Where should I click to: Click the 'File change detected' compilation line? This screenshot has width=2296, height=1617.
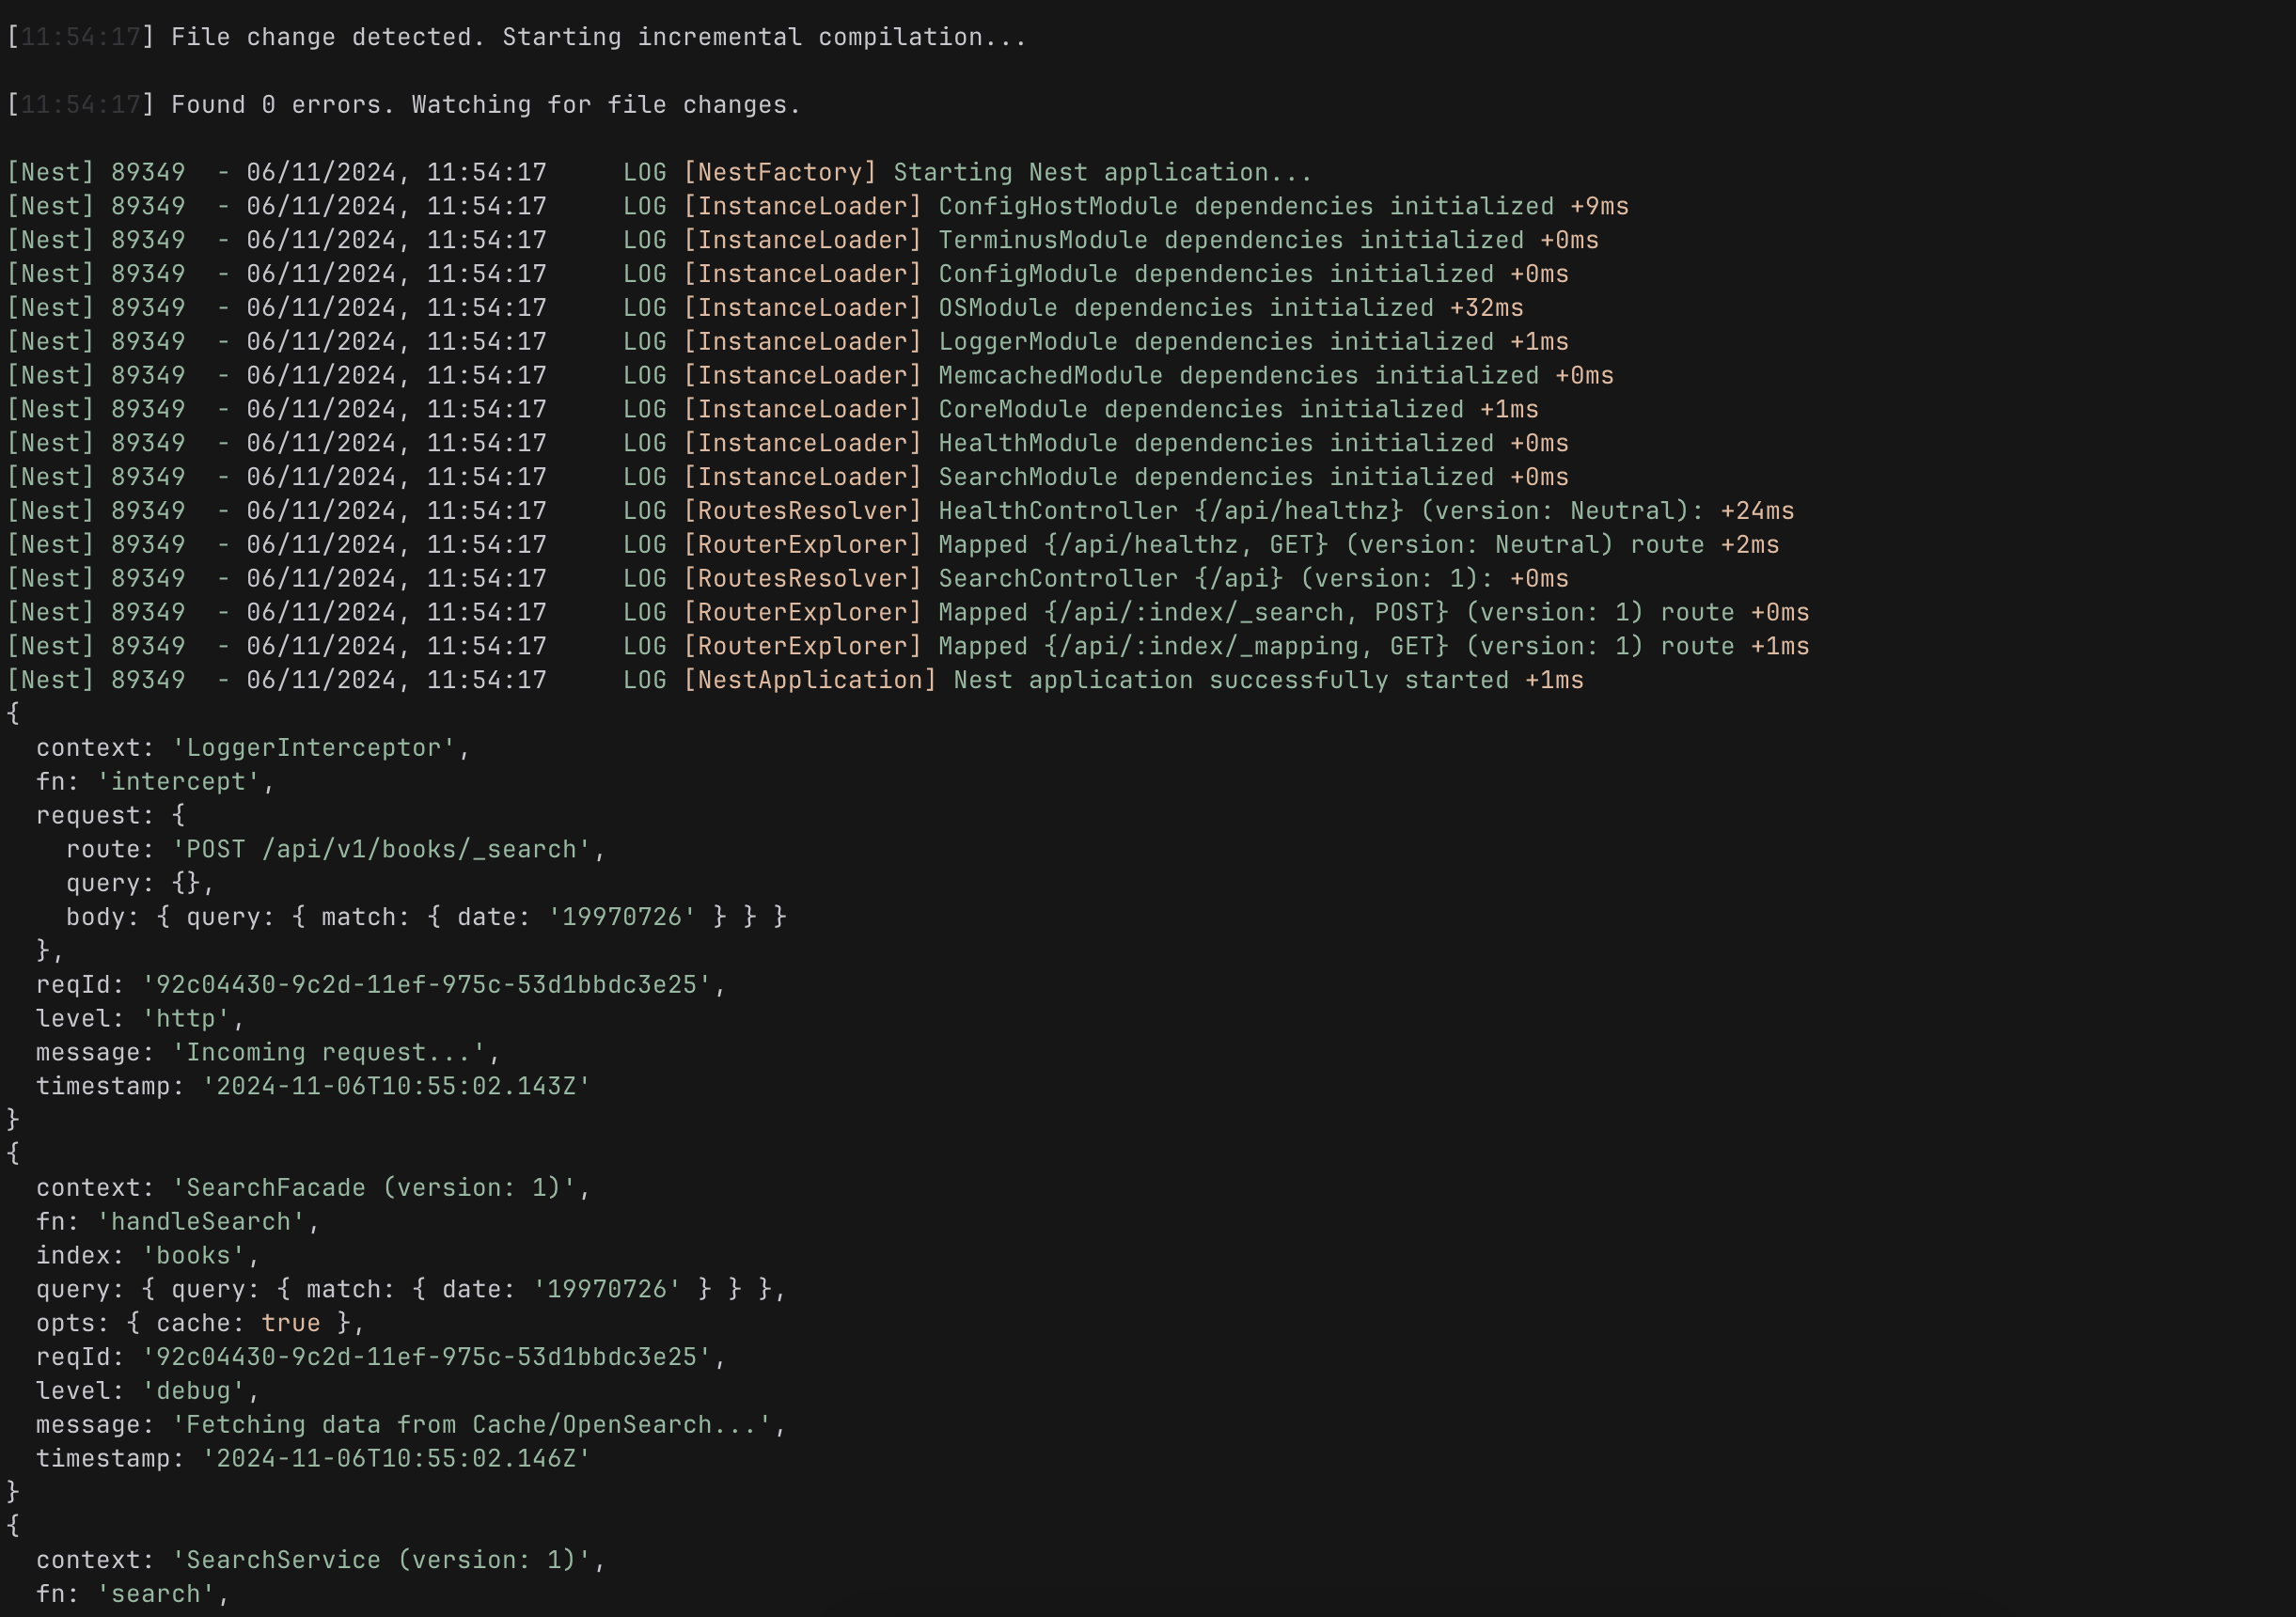tap(517, 38)
